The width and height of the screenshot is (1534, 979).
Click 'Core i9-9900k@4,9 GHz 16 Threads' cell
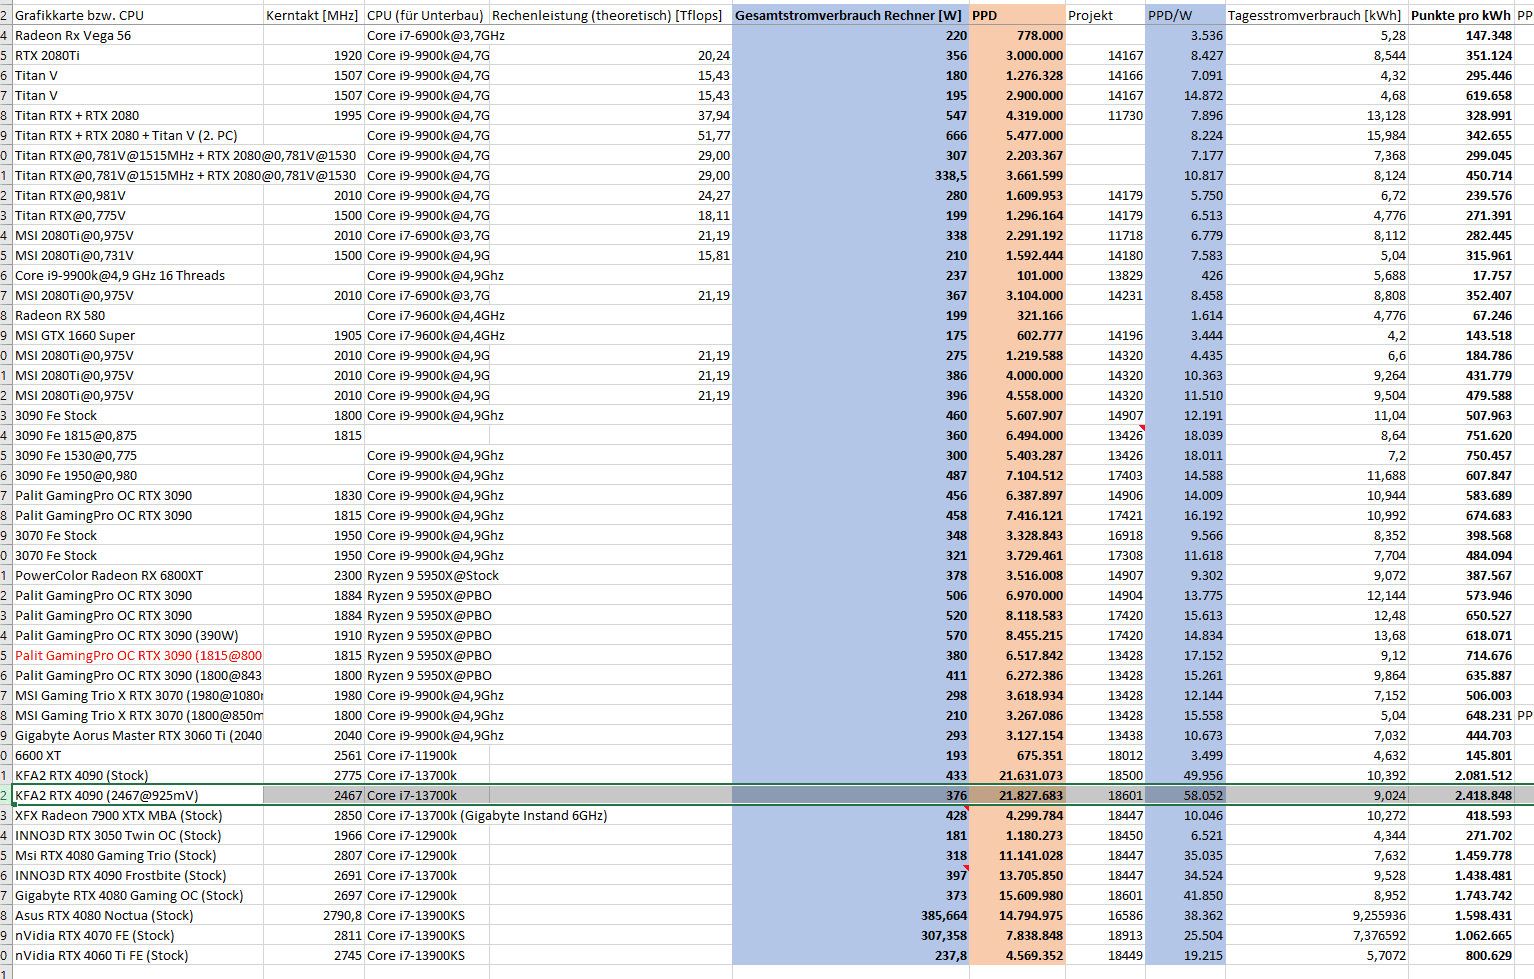137,275
